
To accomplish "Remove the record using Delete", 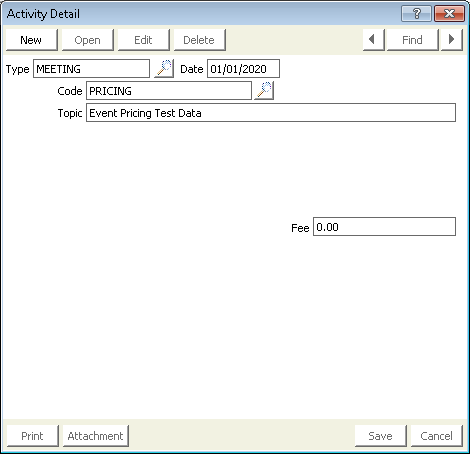I will (200, 40).
